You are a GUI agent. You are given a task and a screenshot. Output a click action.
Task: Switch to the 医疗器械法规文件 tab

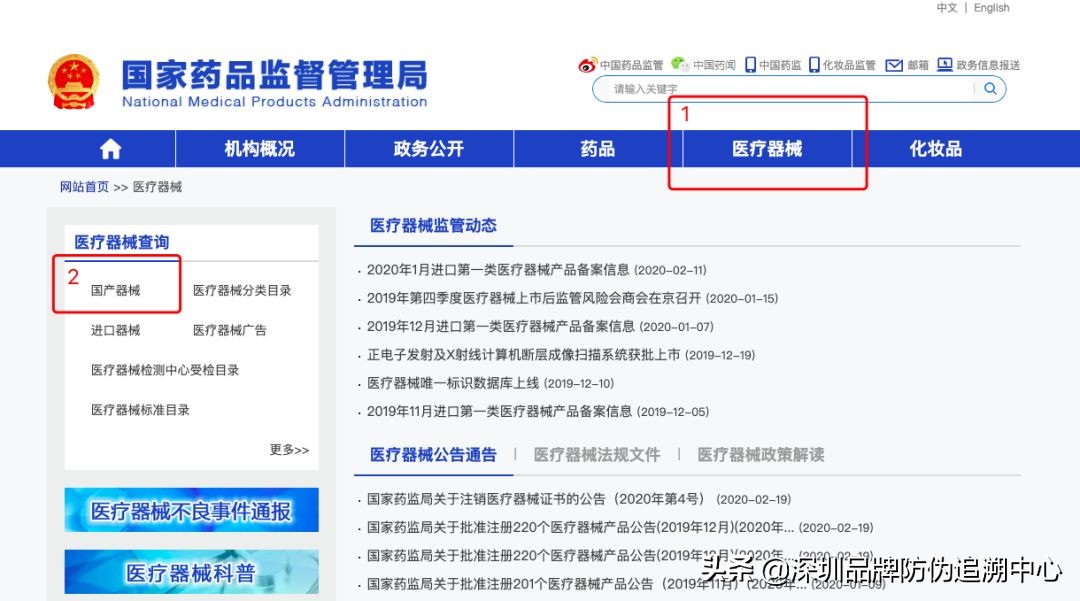(x=597, y=454)
